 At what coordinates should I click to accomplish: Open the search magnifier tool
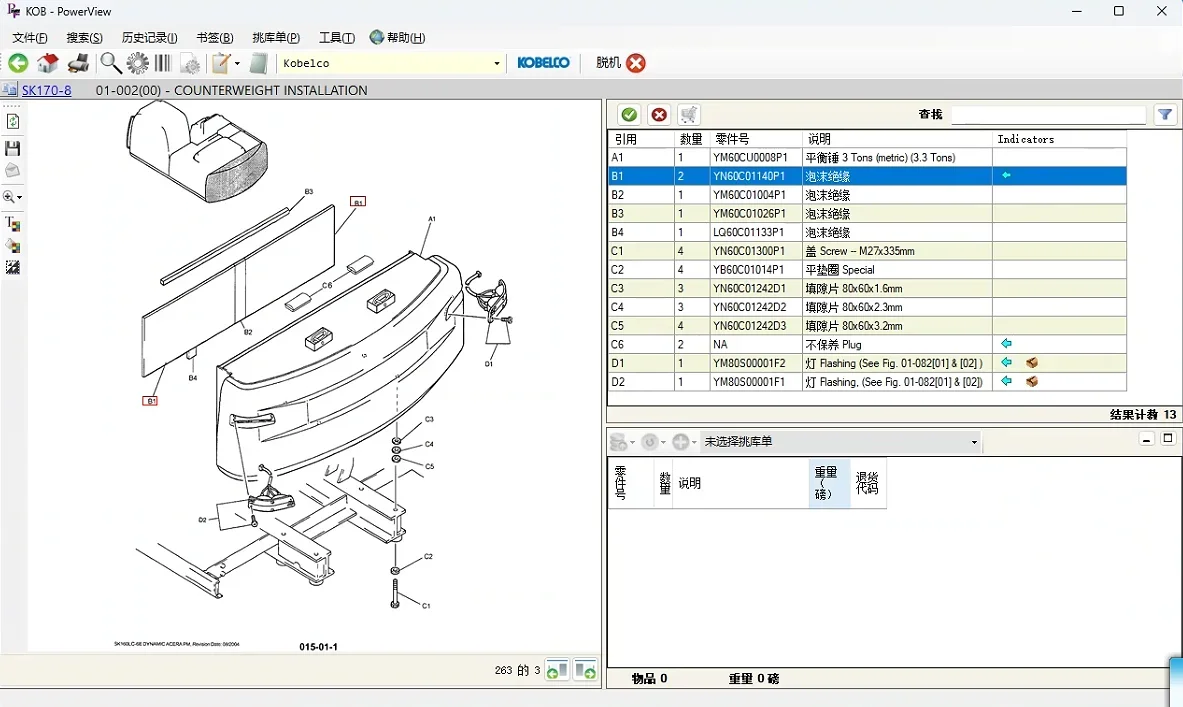[110, 63]
